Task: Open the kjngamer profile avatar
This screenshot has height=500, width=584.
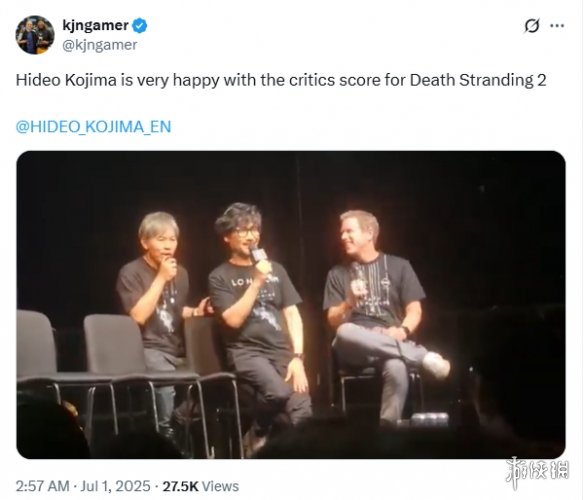Action: pyautogui.click(x=35, y=35)
